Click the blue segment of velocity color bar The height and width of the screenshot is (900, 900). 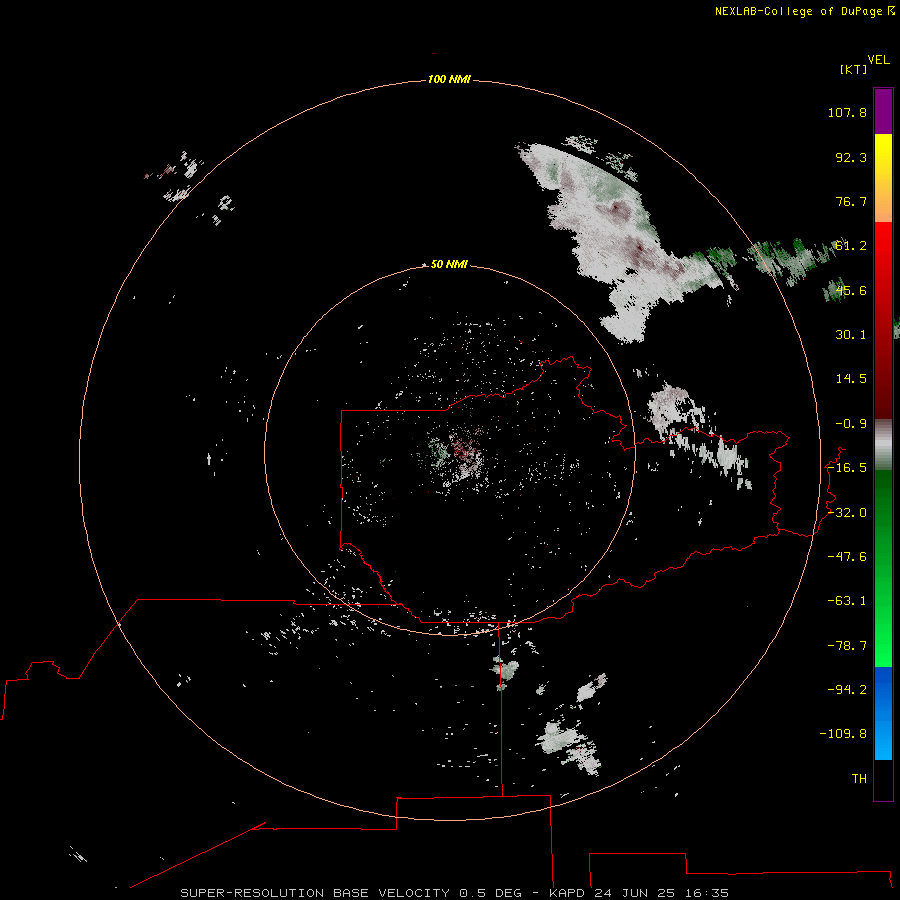[x=883, y=713]
